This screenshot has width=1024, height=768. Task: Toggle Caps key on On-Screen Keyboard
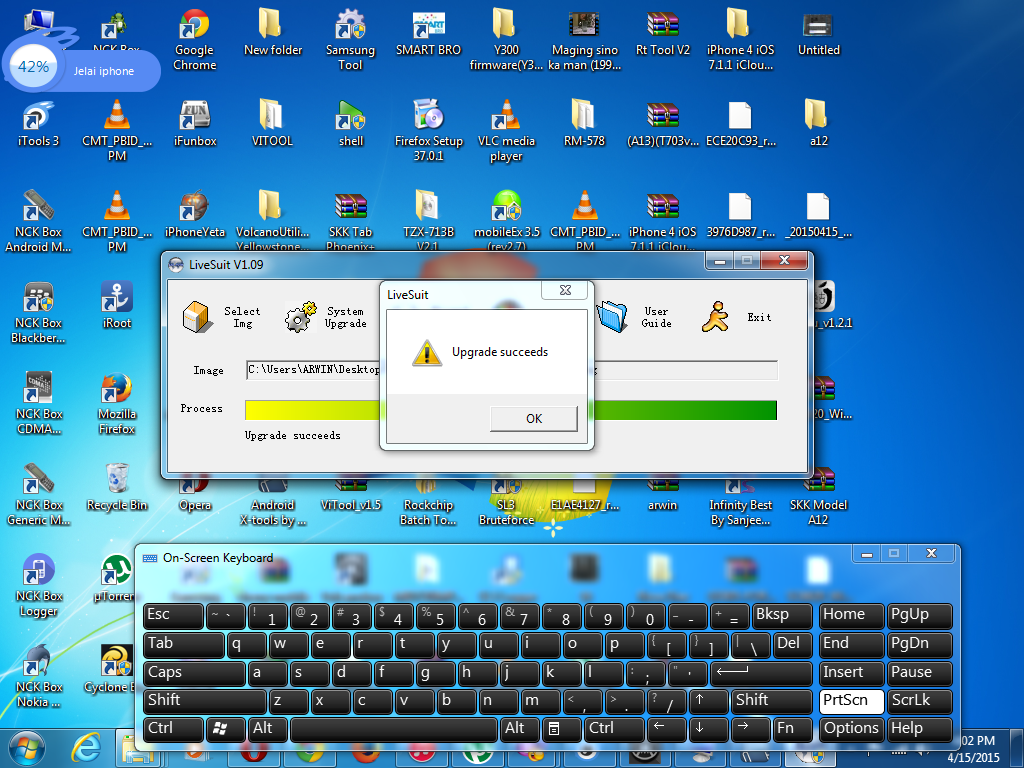(x=193, y=672)
